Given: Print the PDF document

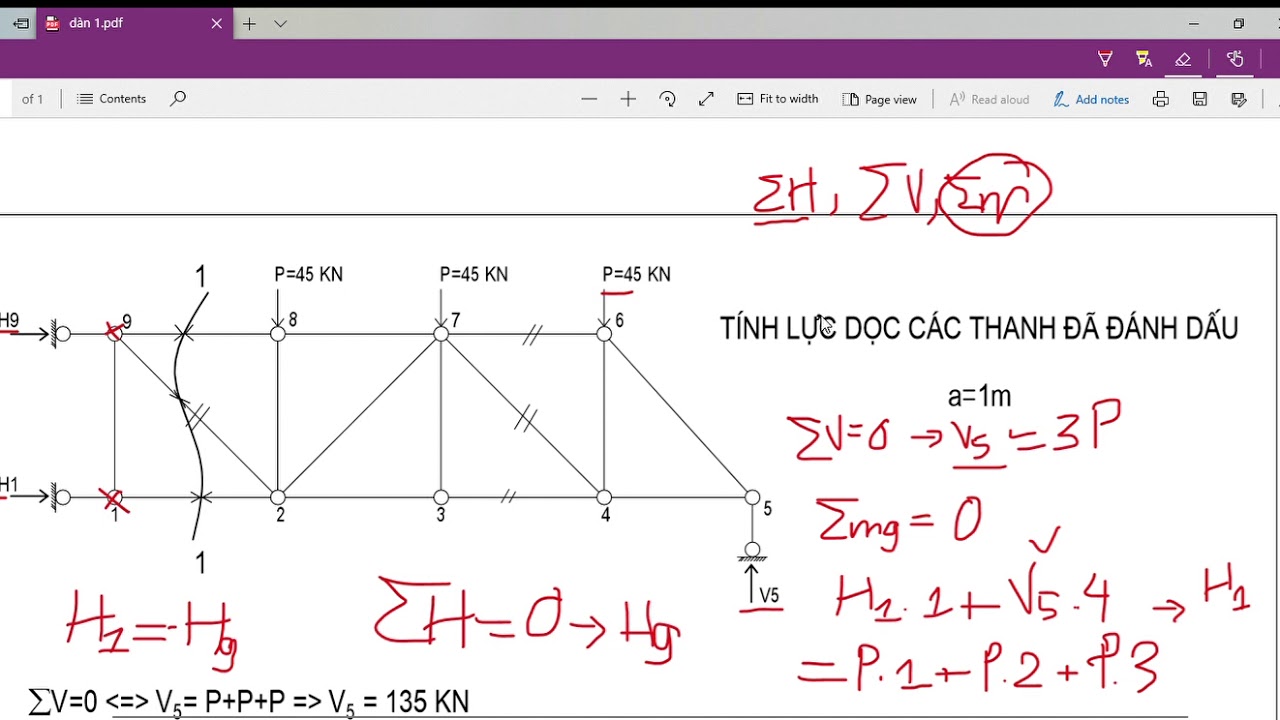Looking at the screenshot, I should tap(1160, 99).
